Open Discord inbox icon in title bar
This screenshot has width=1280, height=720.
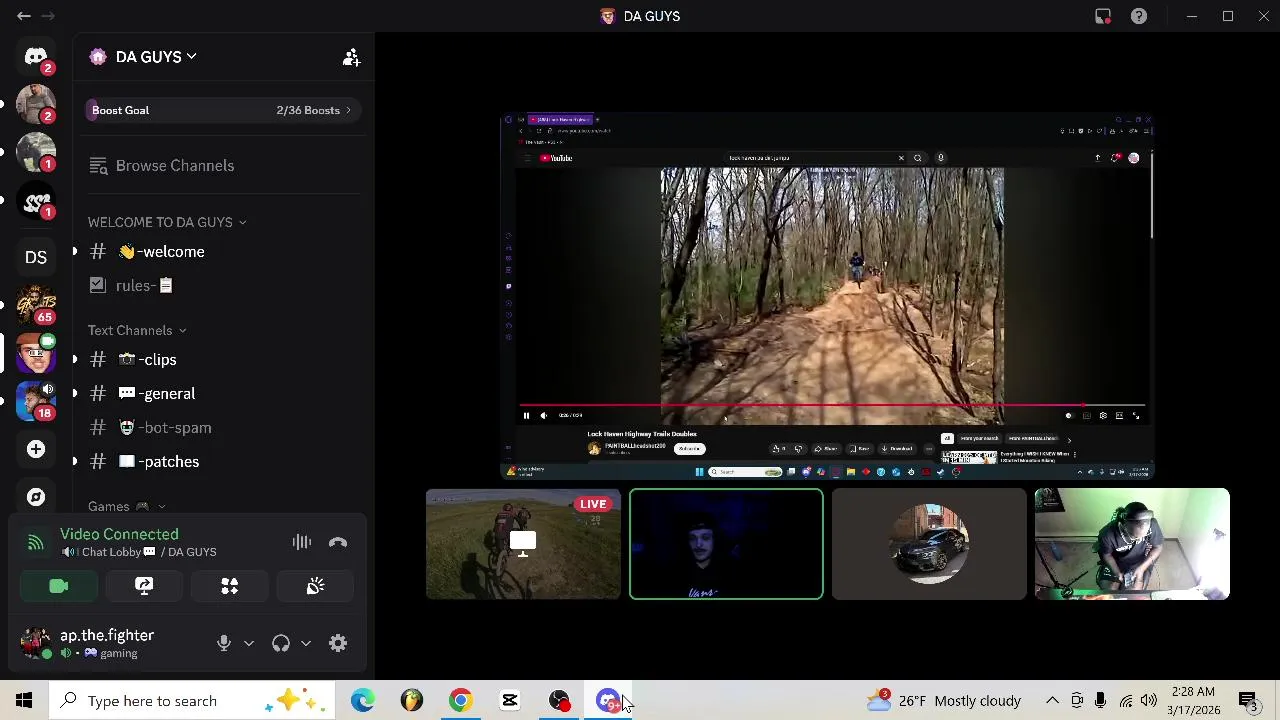coord(1103,16)
